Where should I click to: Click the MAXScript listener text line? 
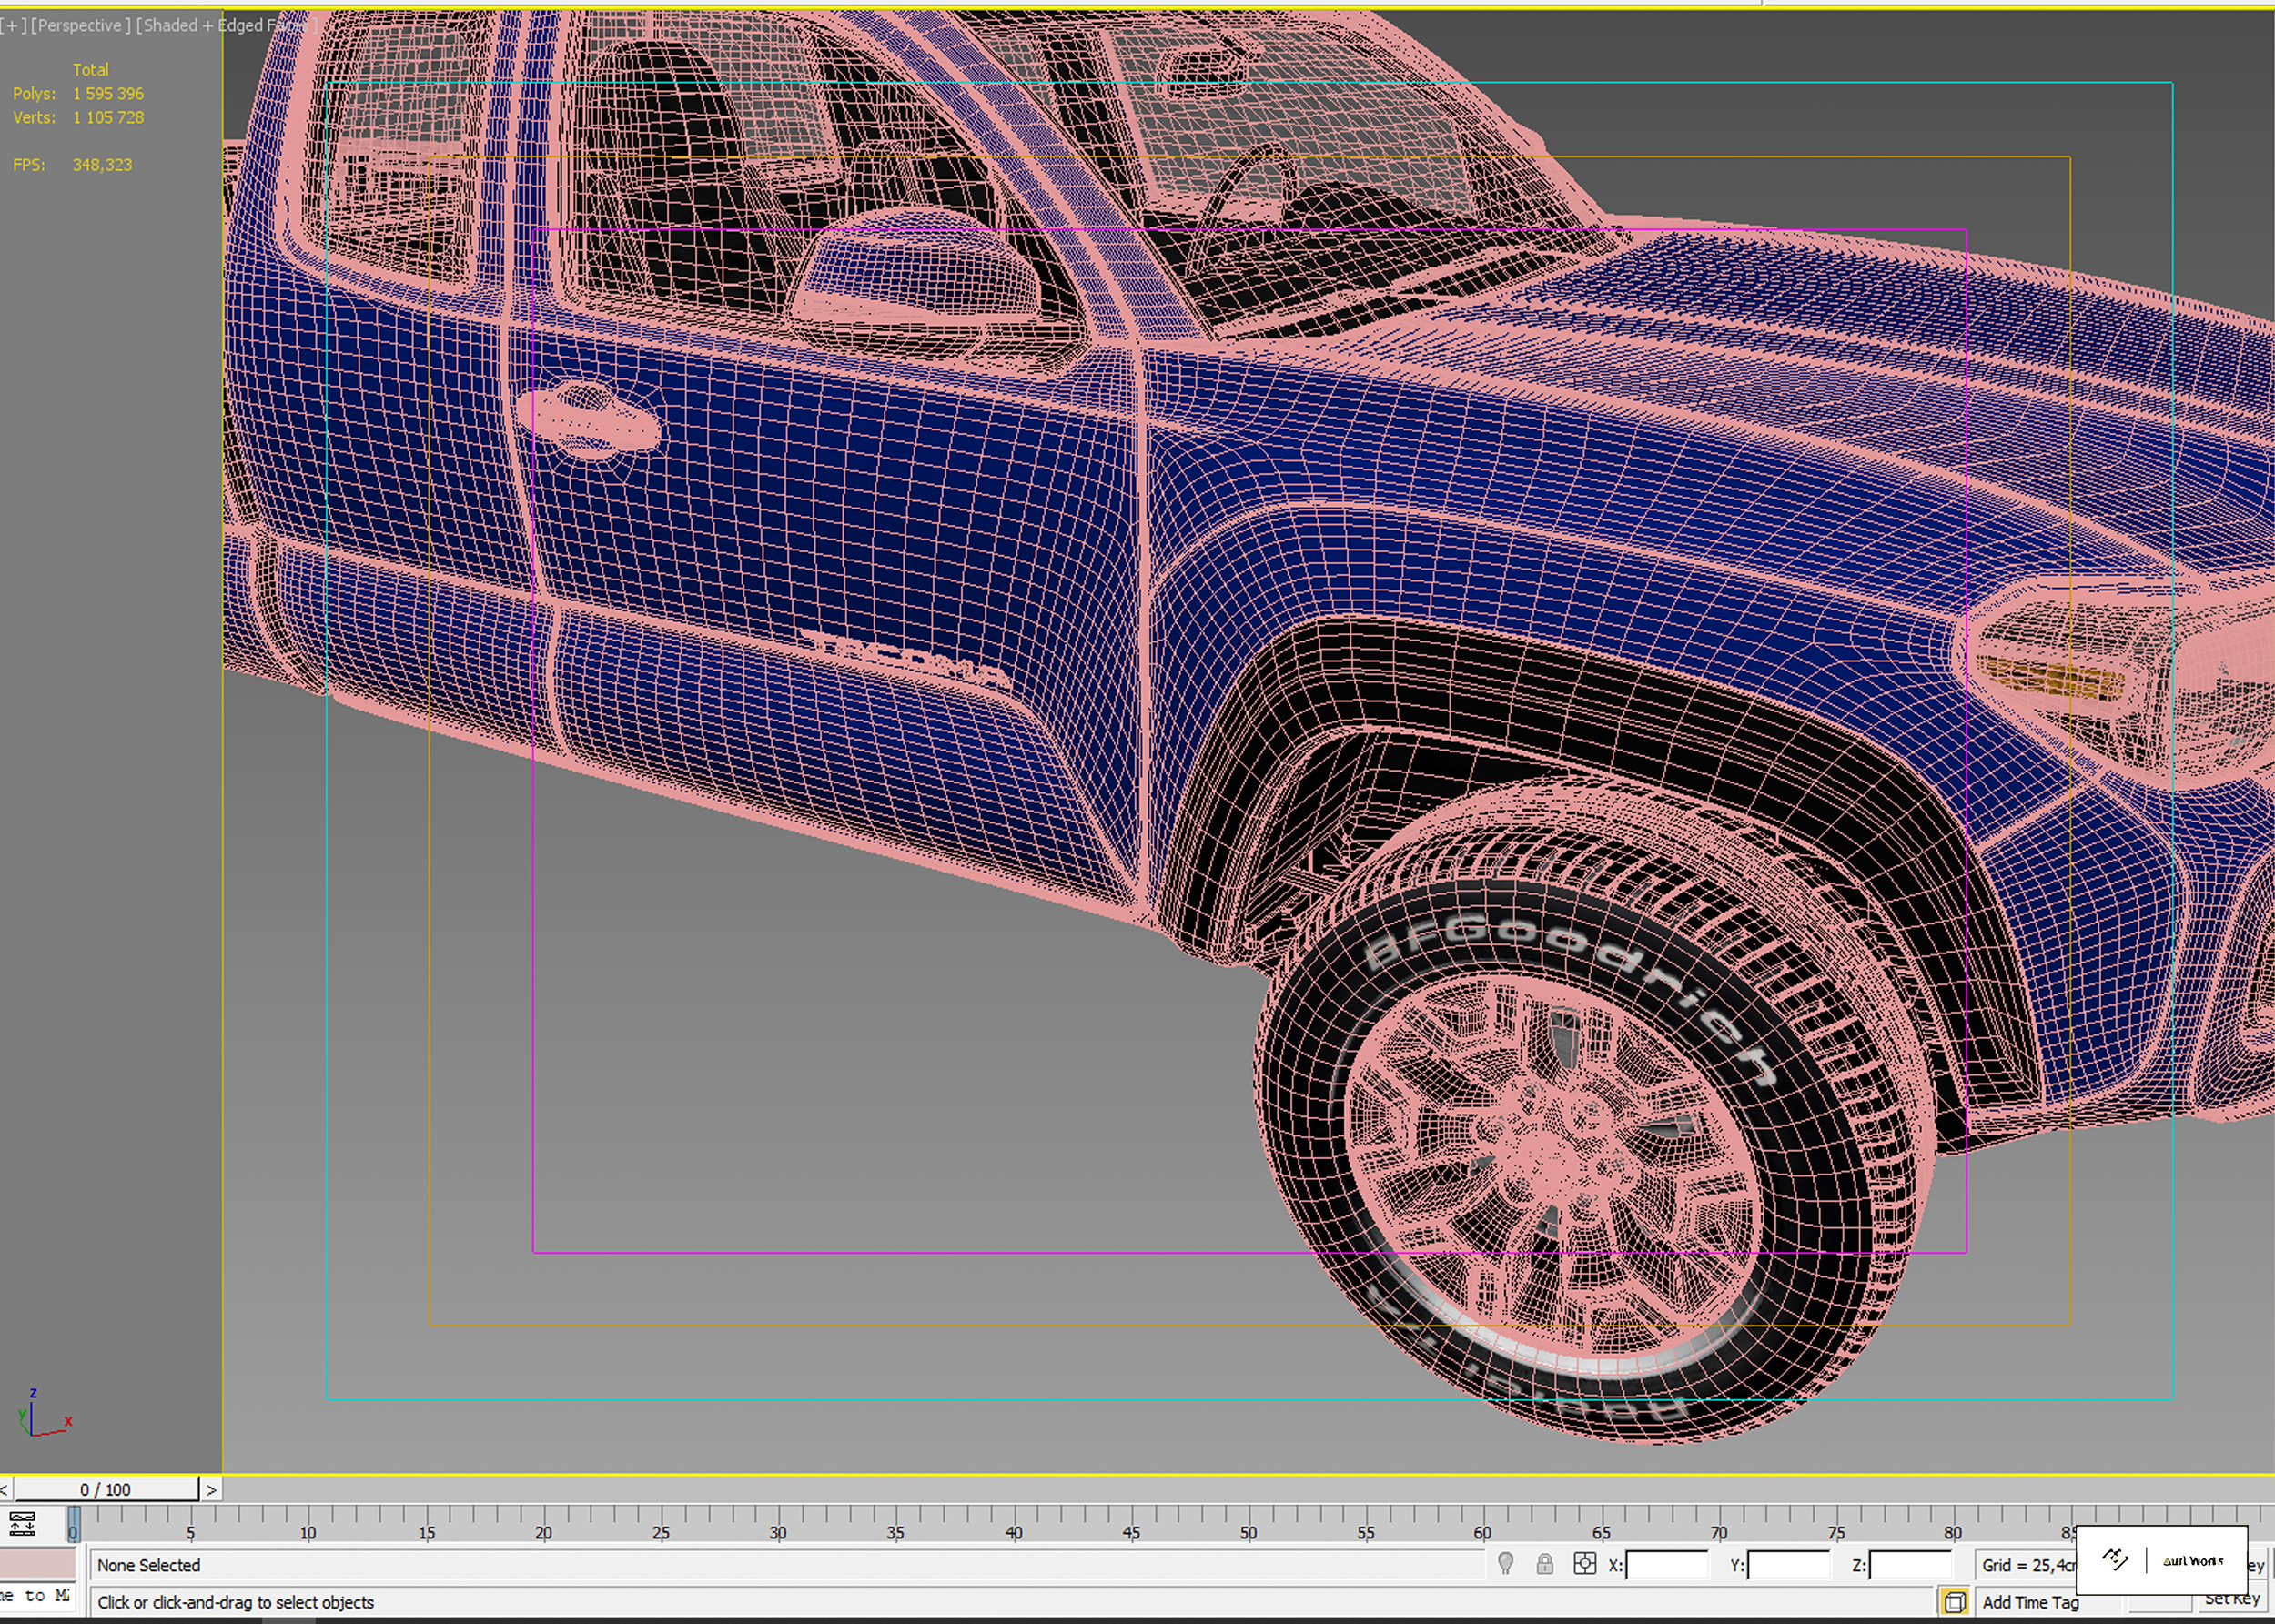pos(38,1596)
